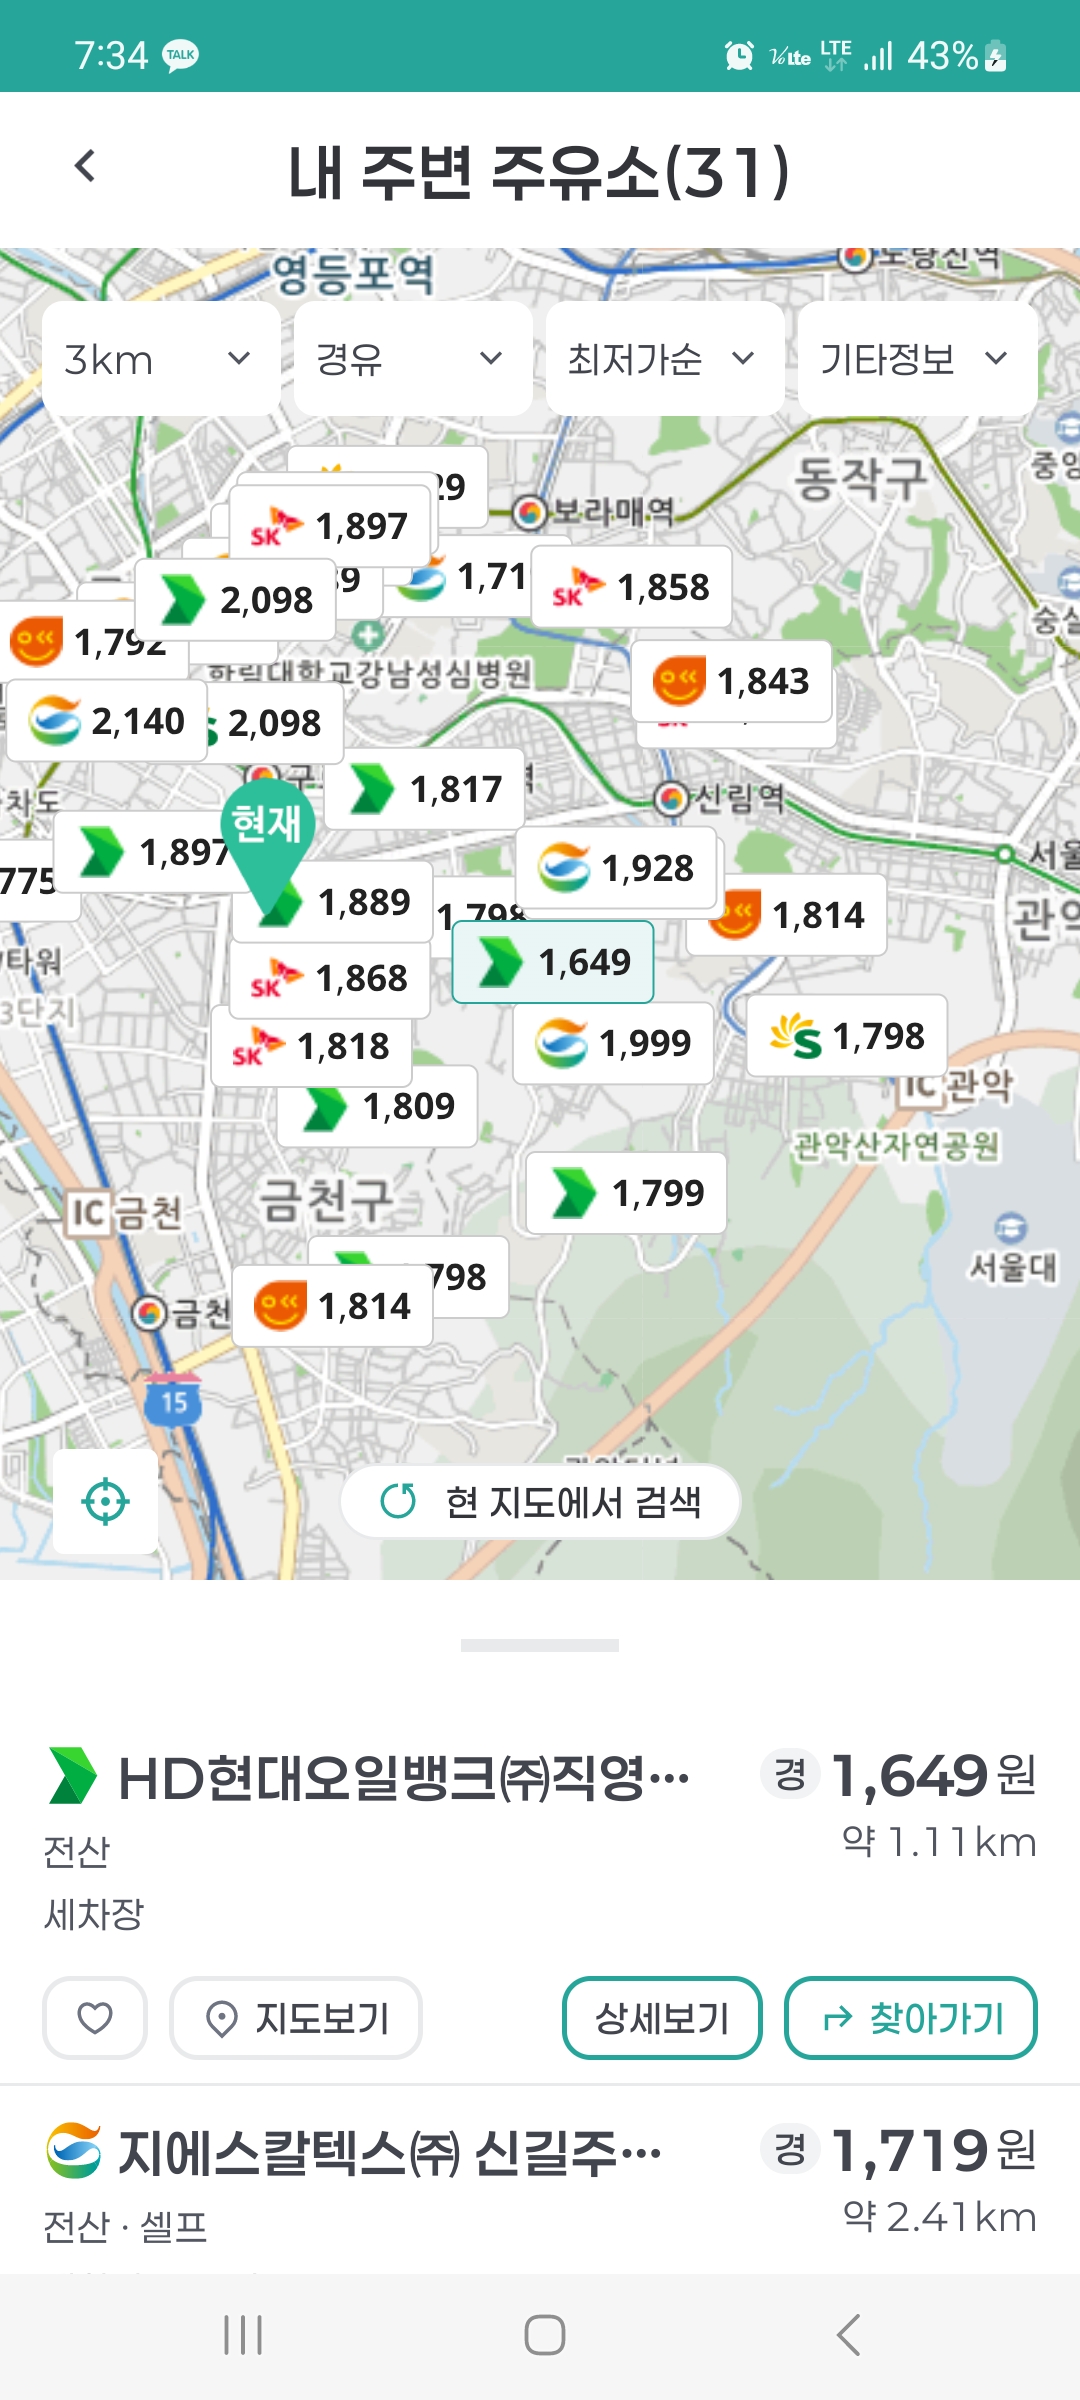Click 상세보기 for HD Hyundai Oilbank
1080x2400 pixels.
[x=662, y=2018]
